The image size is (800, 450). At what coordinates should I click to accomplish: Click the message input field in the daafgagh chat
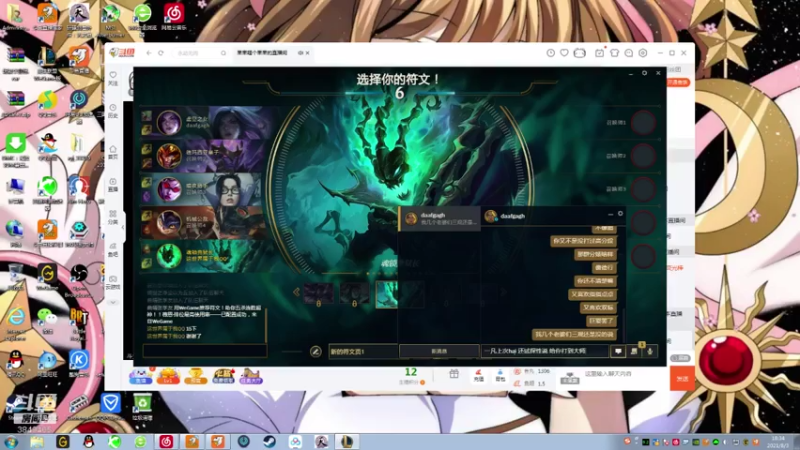click(544, 351)
